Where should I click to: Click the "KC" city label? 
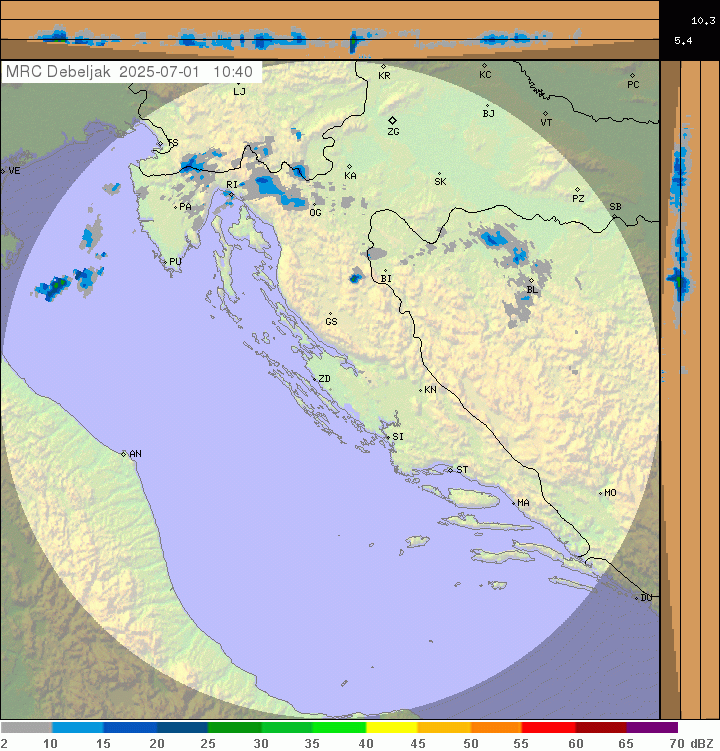tap(485, 75)
